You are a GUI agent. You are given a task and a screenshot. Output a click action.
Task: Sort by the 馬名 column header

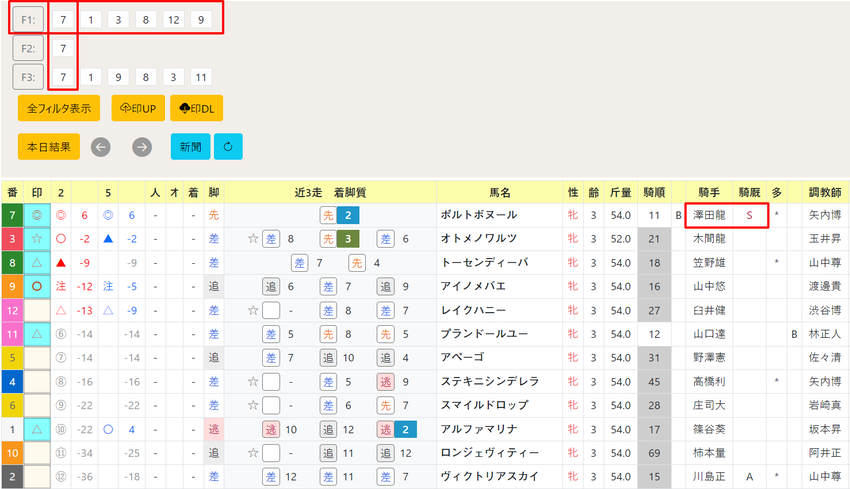coord(500,192)
